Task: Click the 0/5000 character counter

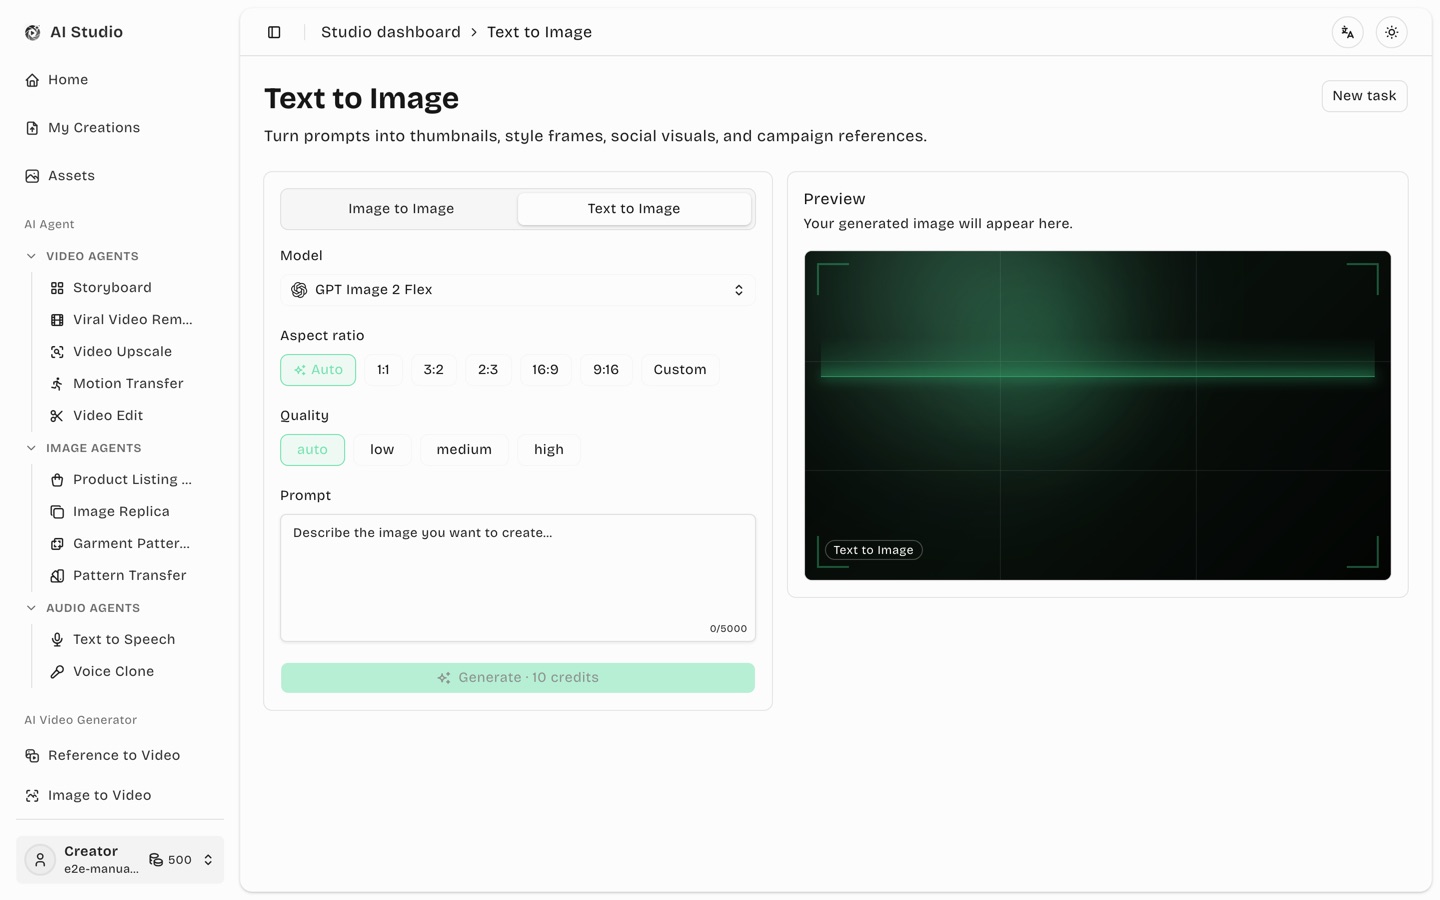Action: pos(728,629)
